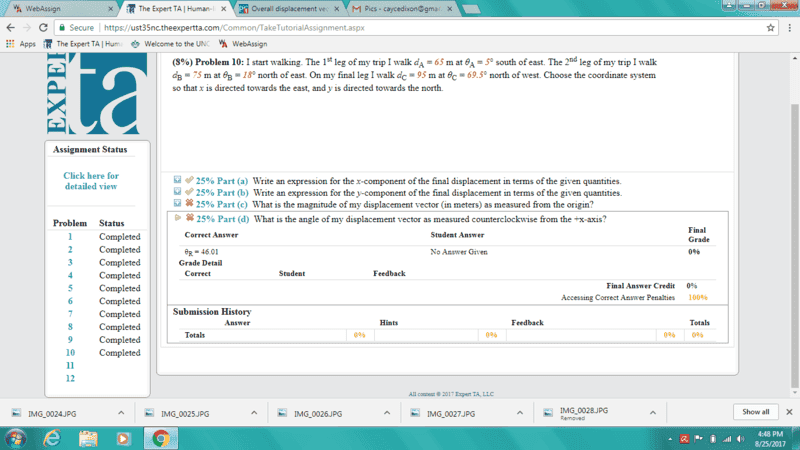
Task: Collapse Part (d) with the arrow
Action: (x=178, y=218)
